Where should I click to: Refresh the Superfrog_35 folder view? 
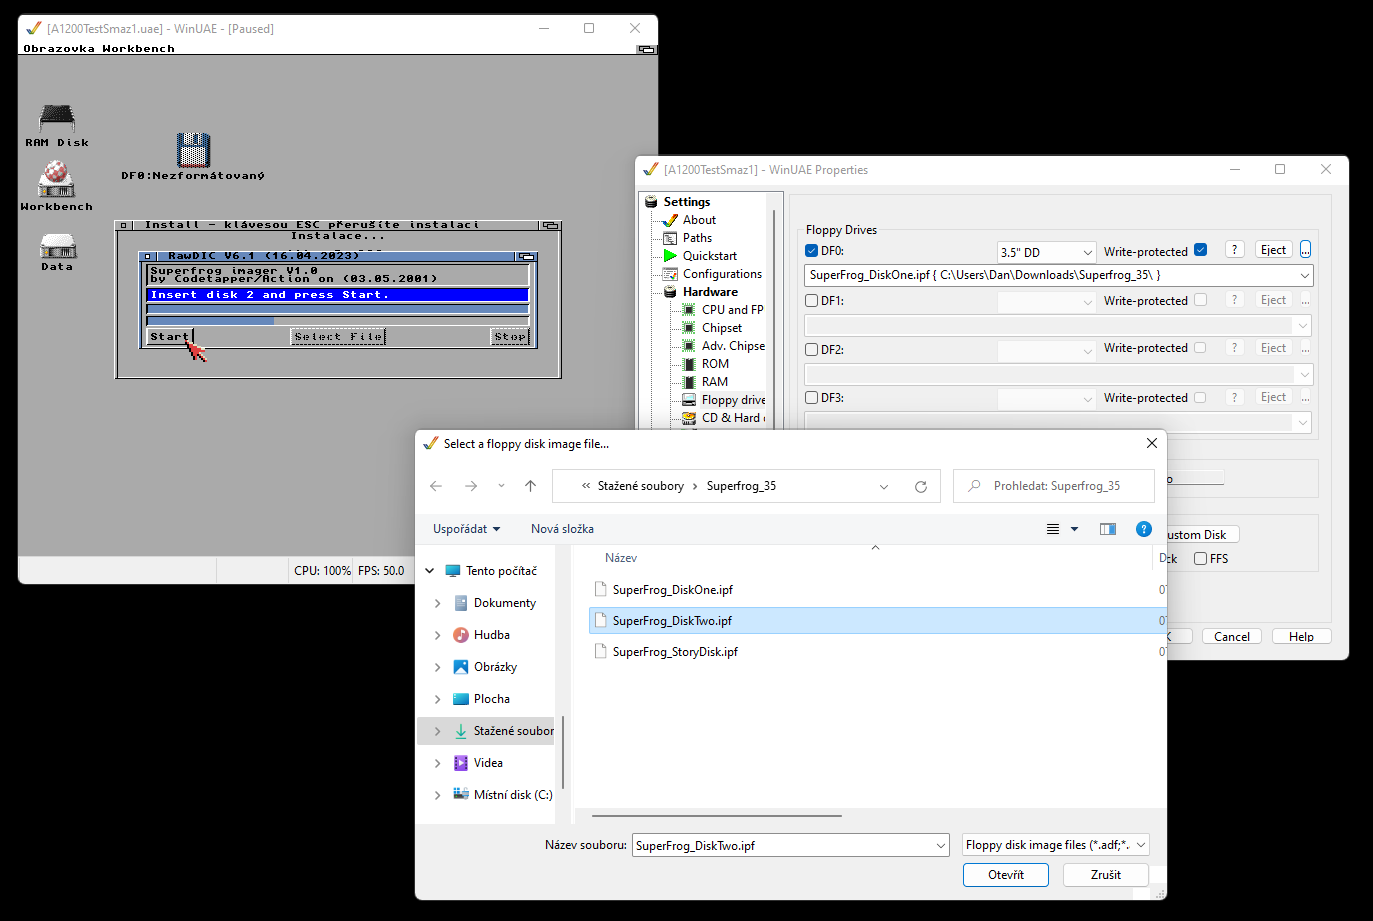920,487
